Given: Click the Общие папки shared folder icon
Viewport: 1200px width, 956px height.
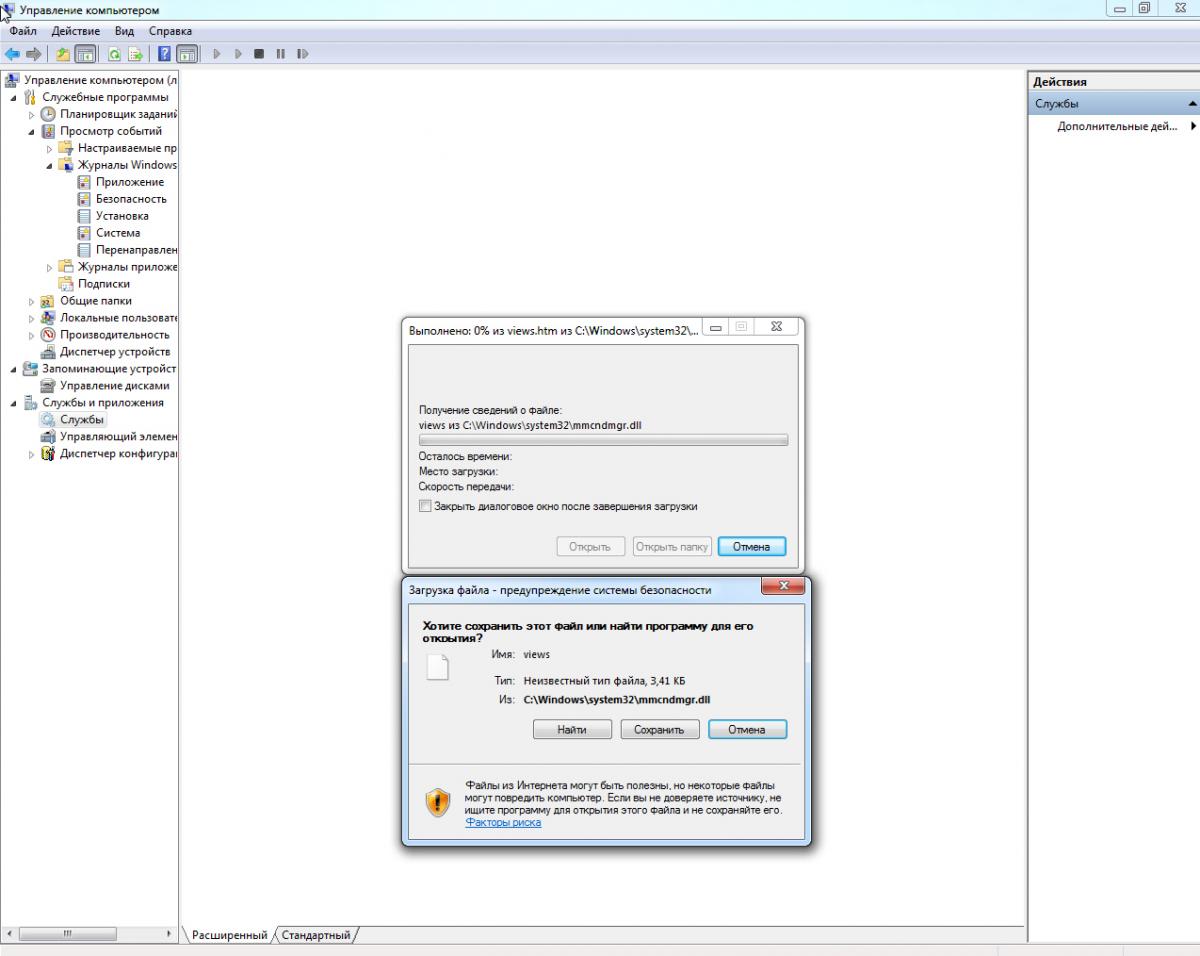Looking at the screenshot, I should click(x=48, y=301).
